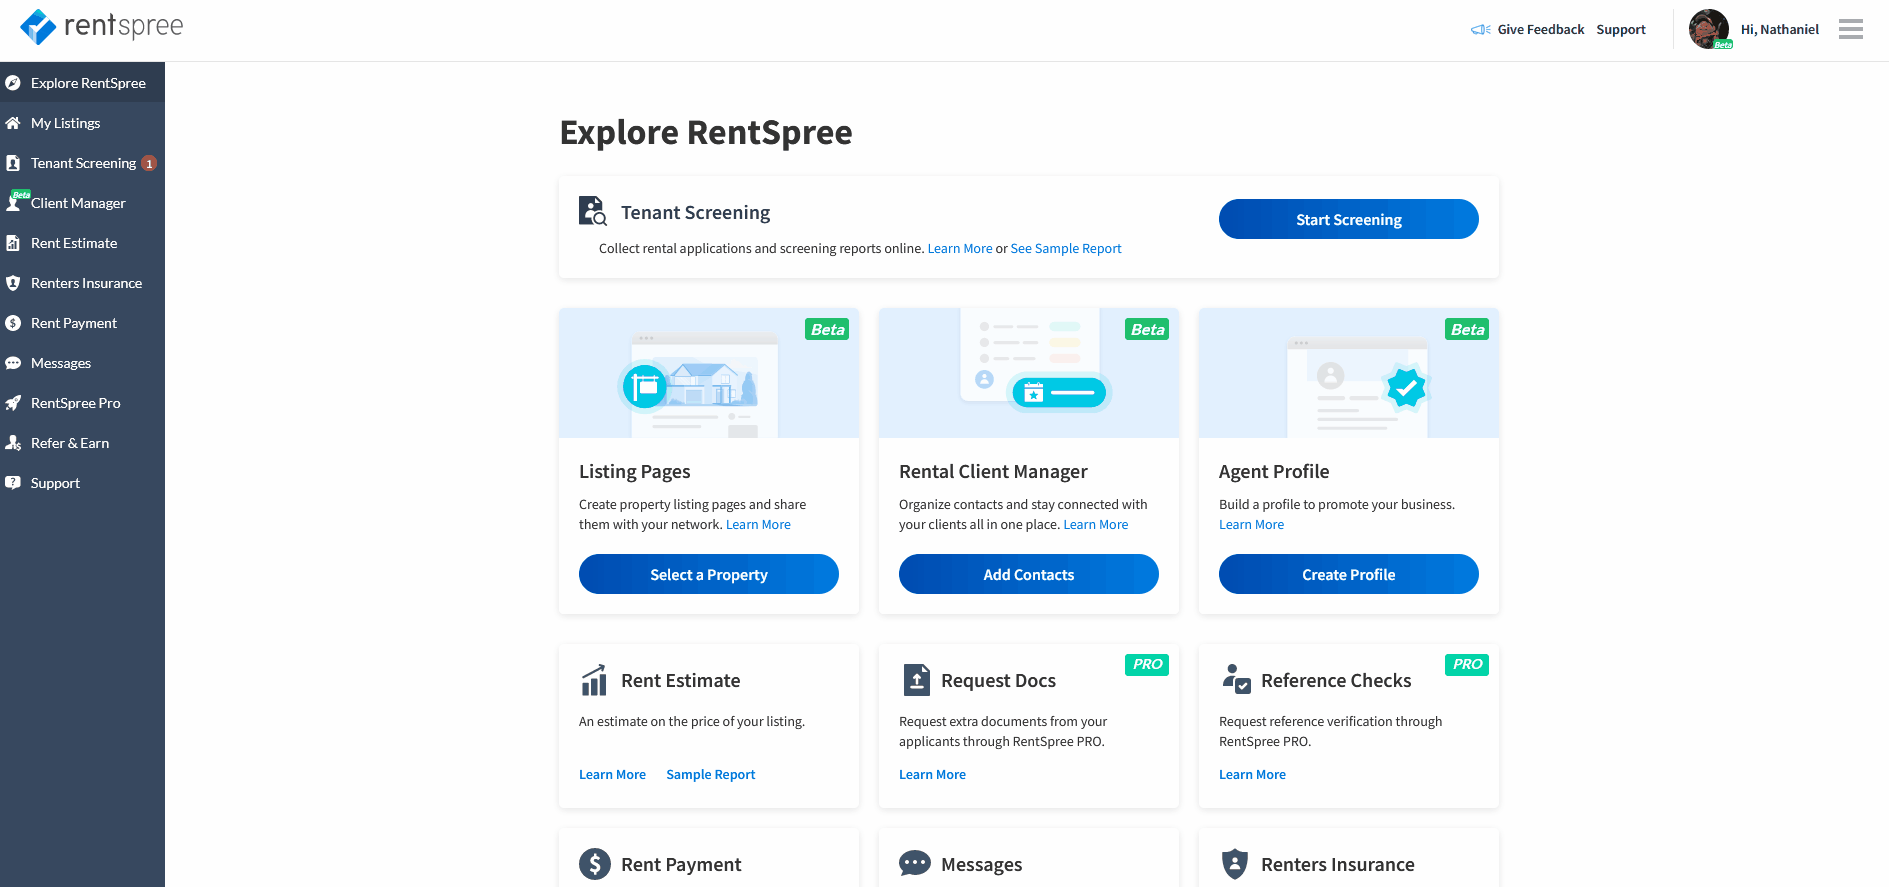Screen dimensions: 1889x887
Task: Open Tenant Screening sidebar item
Action: pos(82,163)
